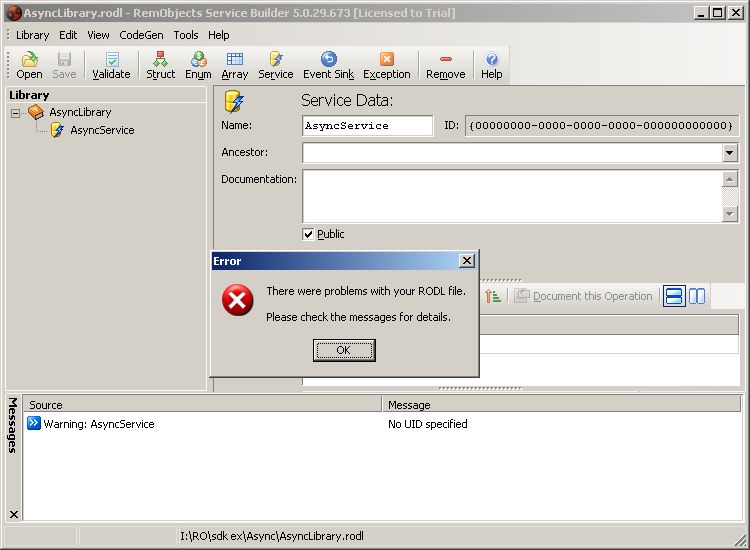The width and height of the screenshot is (750, 550).
Task: Switch to horizontal split layout icon
Action: [x=674, y=296]
